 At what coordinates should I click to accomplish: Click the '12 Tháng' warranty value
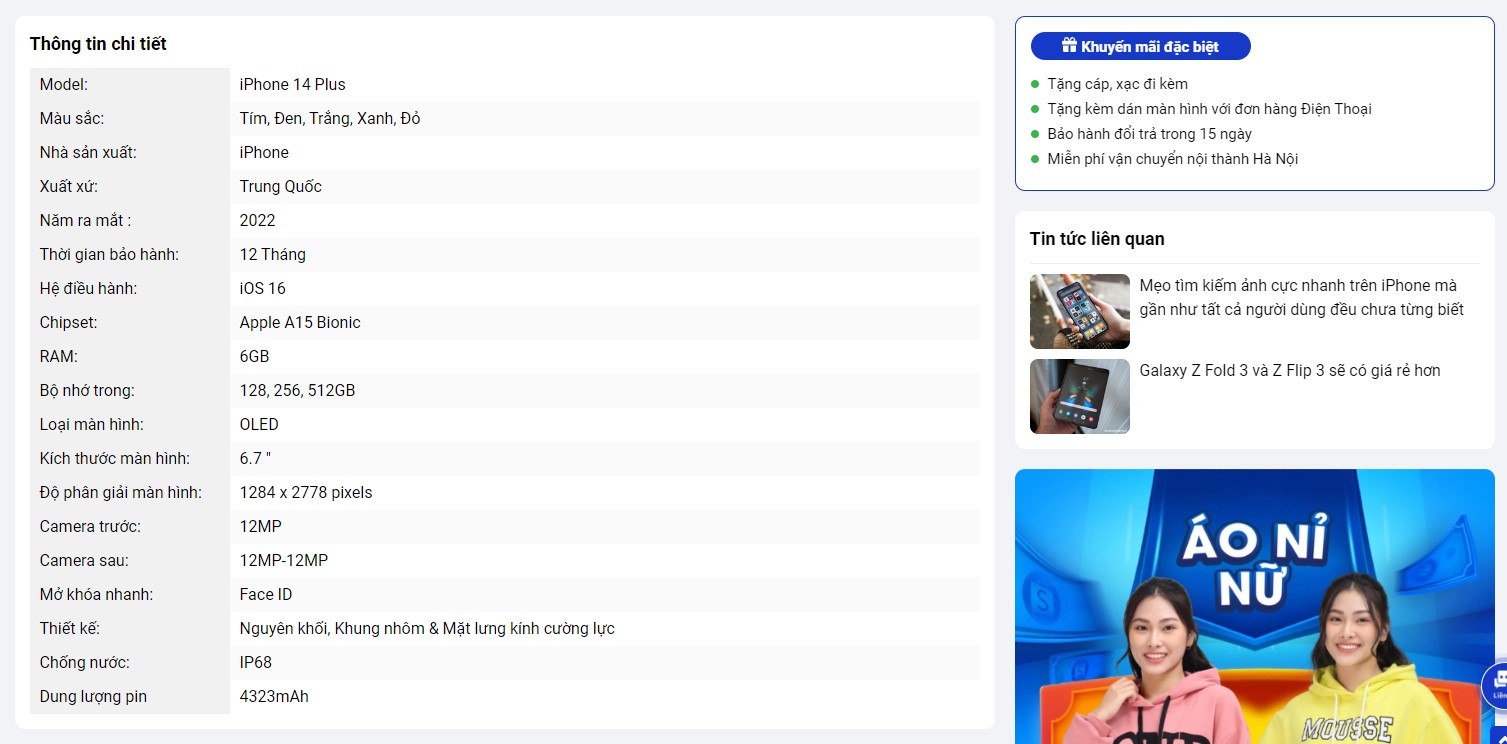pos(273,255)
